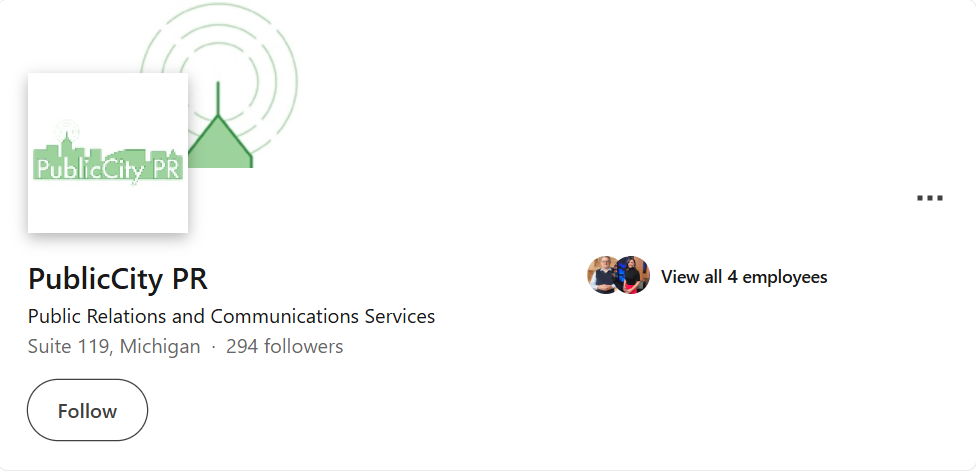Image resolution: width=976 pixels, height=473 pixels.
Task: Click the word employees beside the avatars
Action: (x=785, y=278)
